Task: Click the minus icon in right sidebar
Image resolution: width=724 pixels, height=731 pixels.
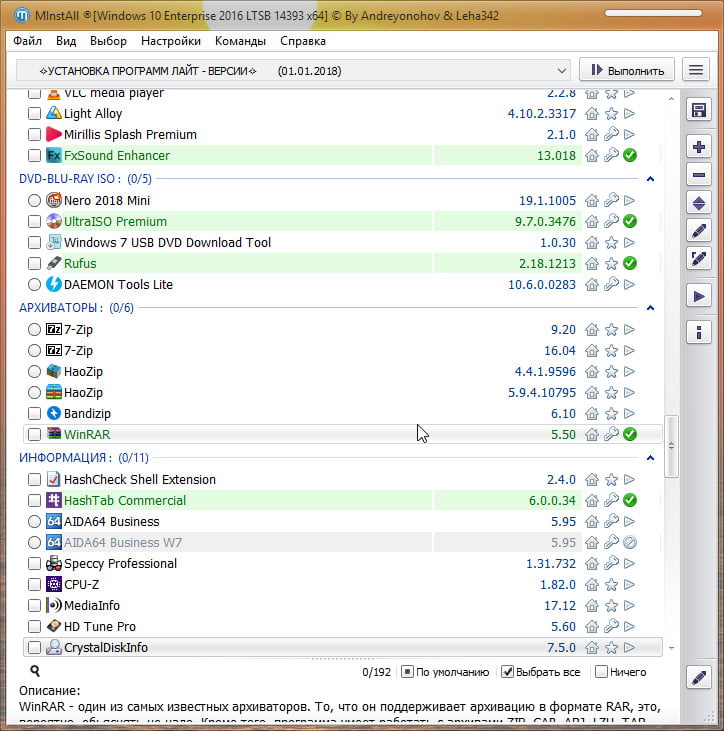Action: pos(699,175)
